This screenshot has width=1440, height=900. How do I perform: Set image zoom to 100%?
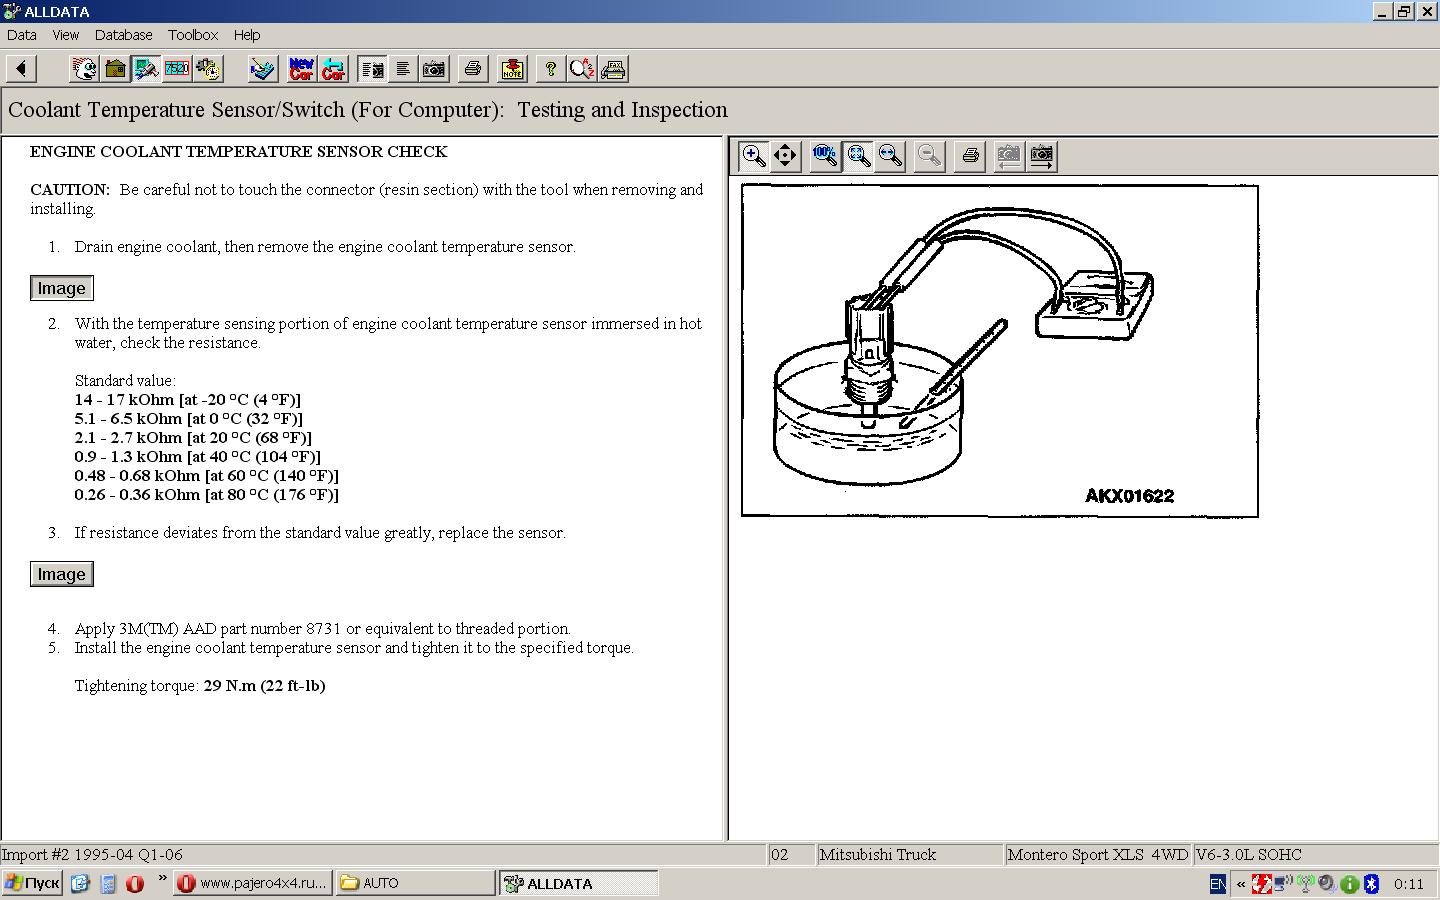(x=825, y=156)
